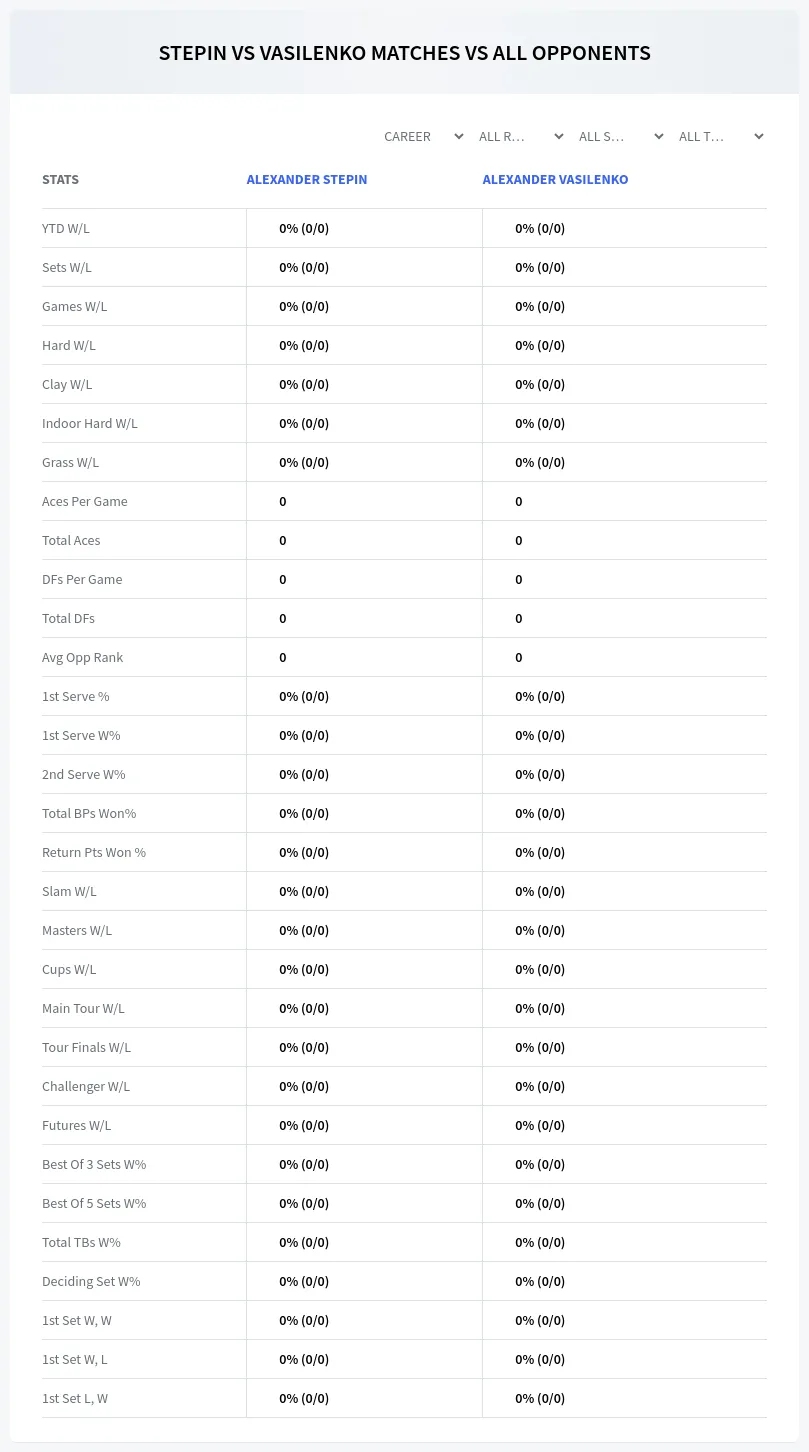Select the Avg Opp Rank row label
Screen dimensions: 809x1452
click(x=83, y=657)
